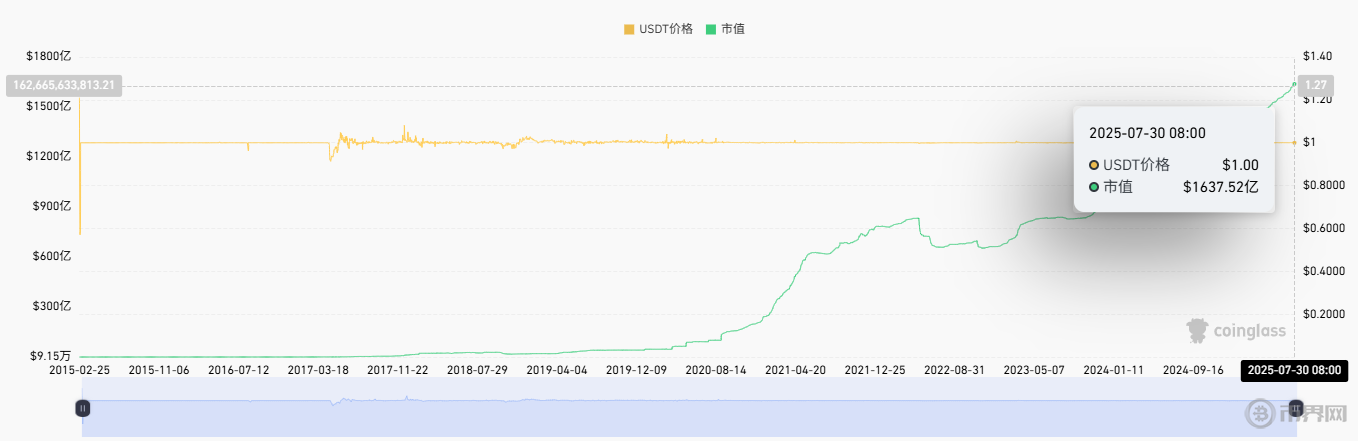Click the blue range selector area
Viewport: 1358px width, 441px height.
tap(689, 407)
